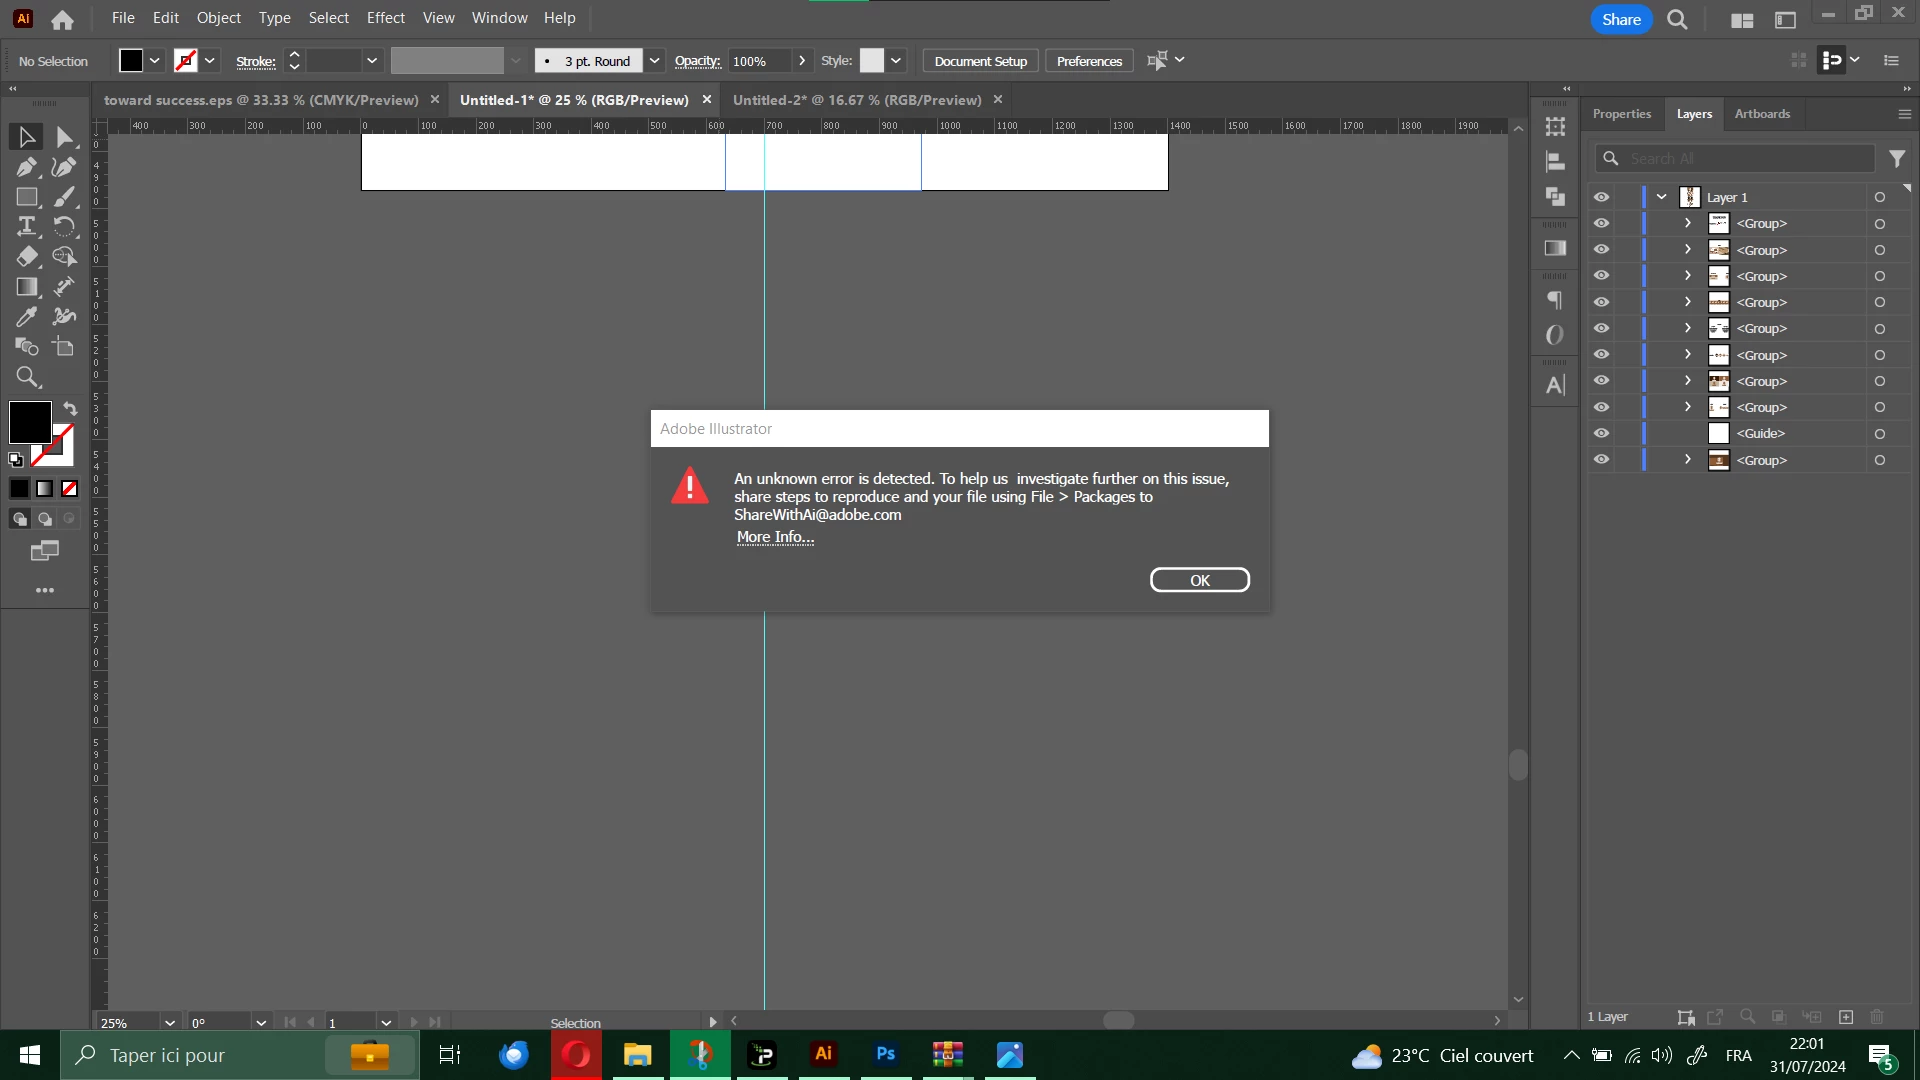
Task: Select the Type tool
Action: click(26, 226)
